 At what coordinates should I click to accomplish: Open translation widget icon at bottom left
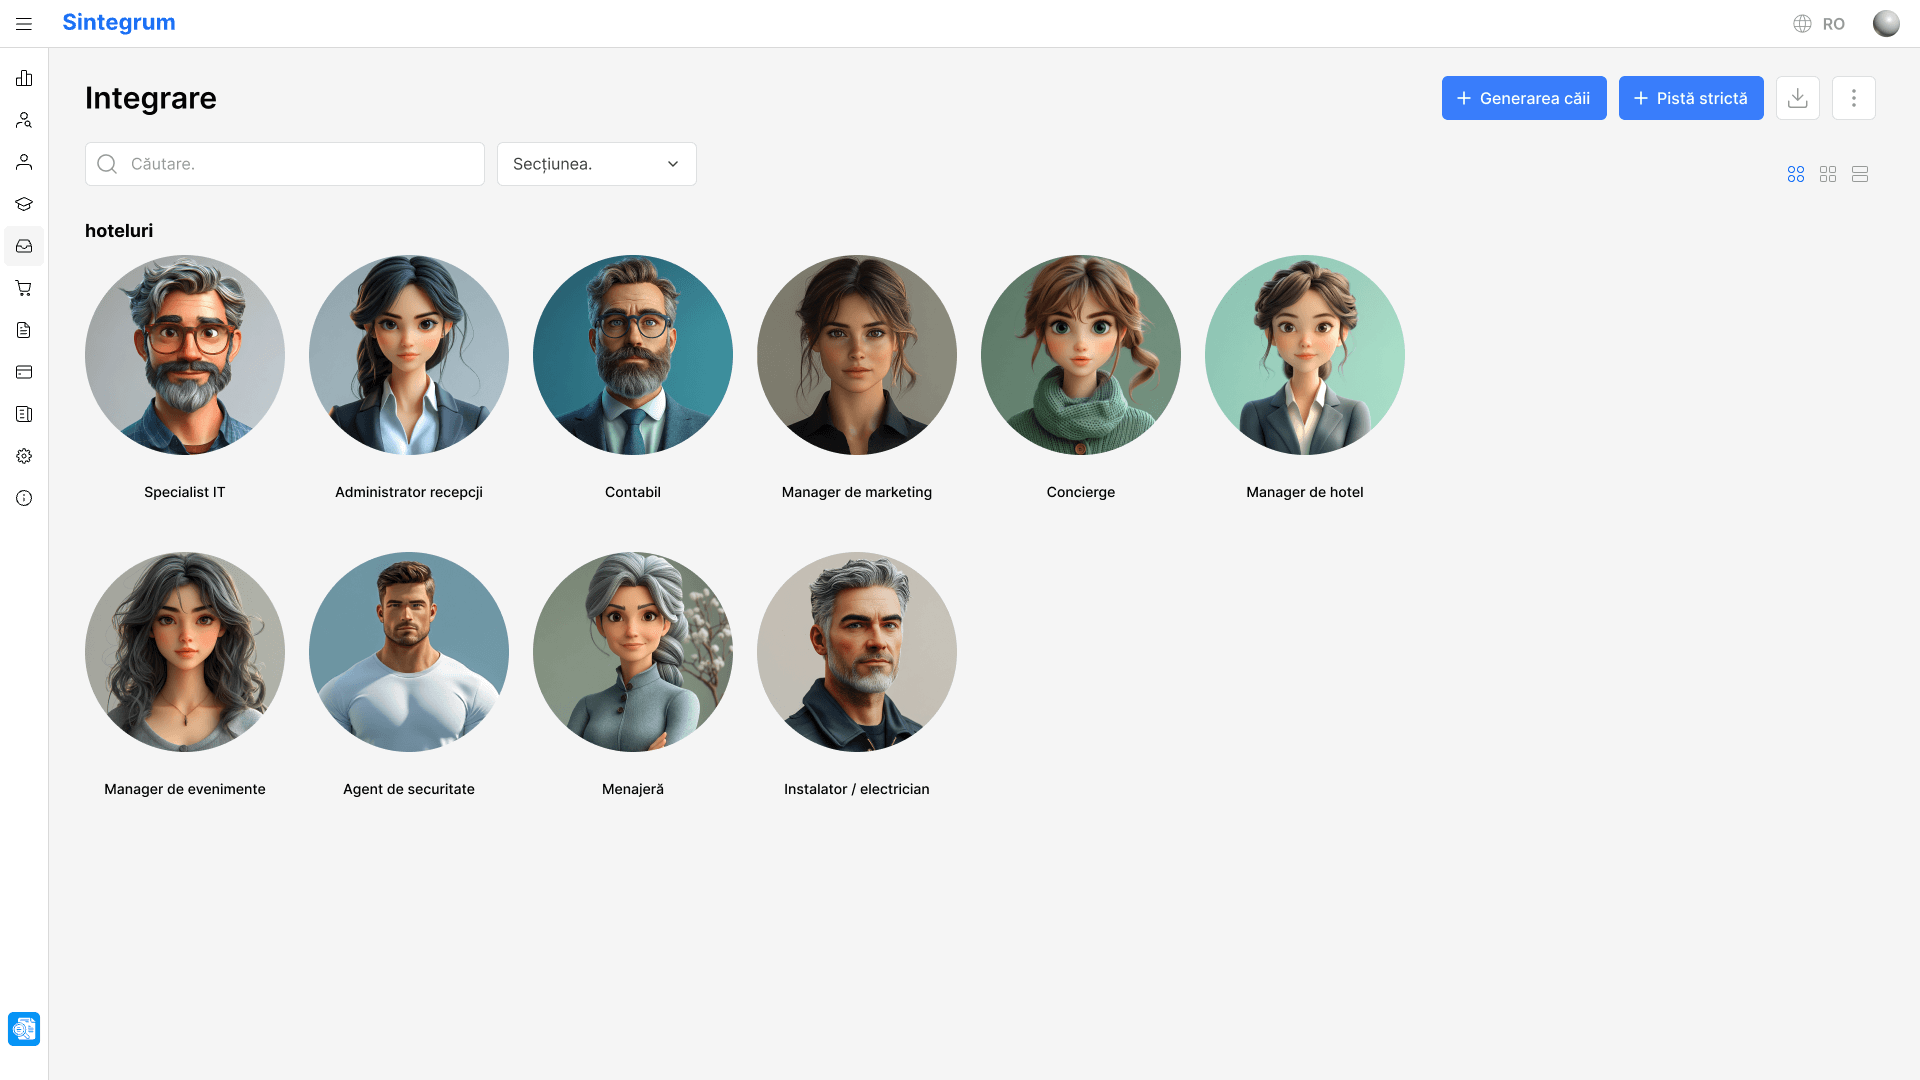pyautogui.click(x=24, y=1028)
